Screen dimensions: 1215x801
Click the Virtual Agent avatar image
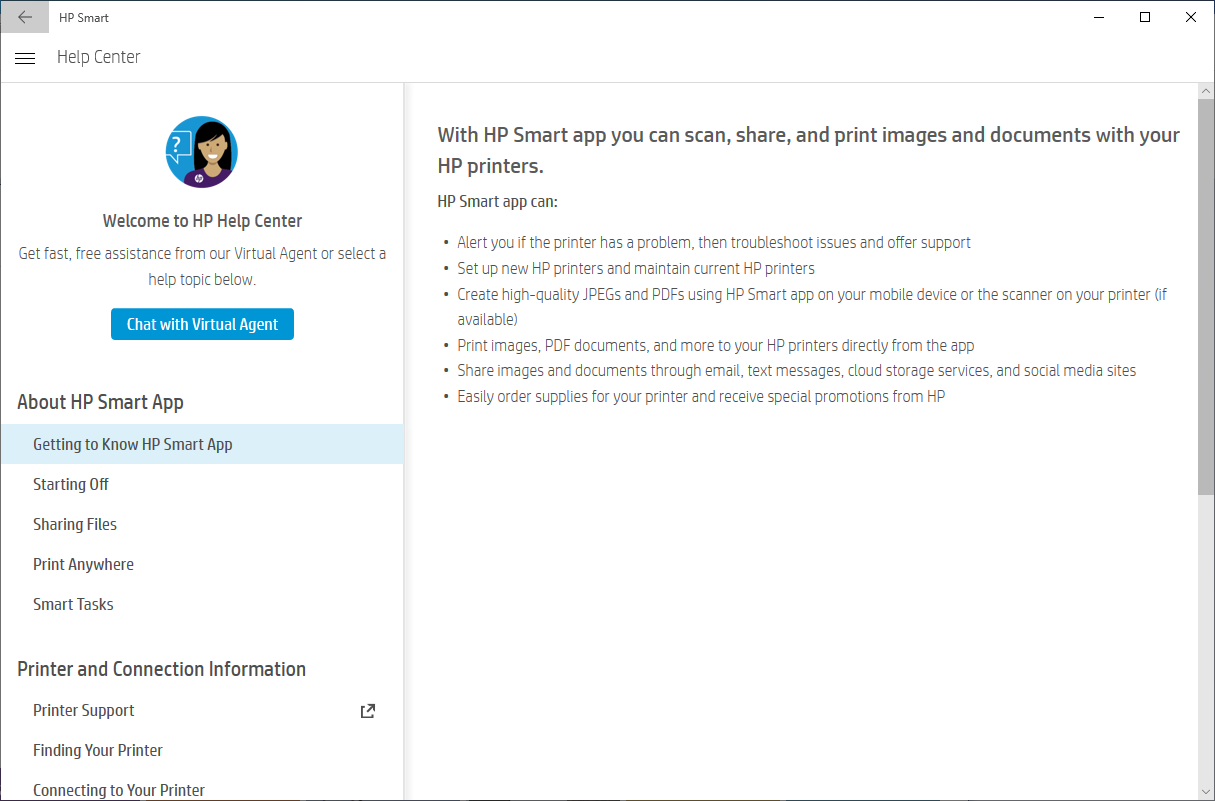pyautogui.click(x=202, y=152)
